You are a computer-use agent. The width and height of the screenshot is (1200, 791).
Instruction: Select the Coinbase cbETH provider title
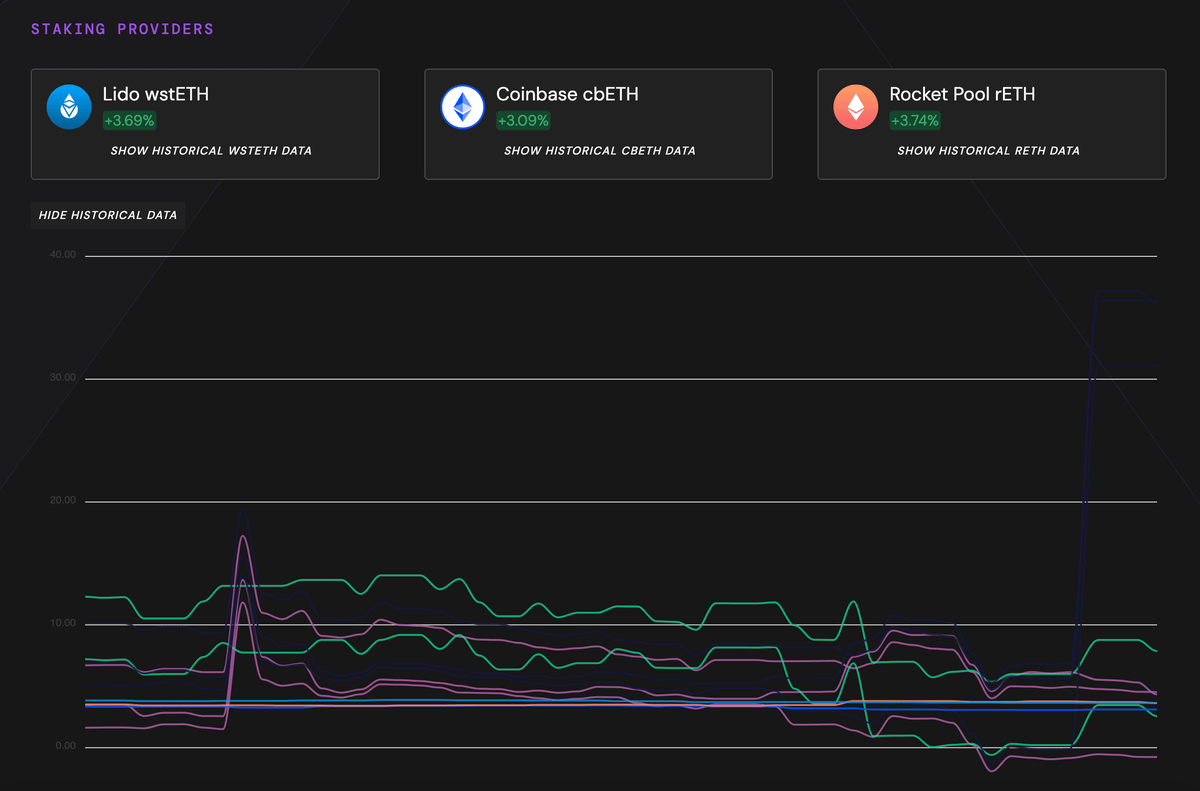click(x=567, y=95)
